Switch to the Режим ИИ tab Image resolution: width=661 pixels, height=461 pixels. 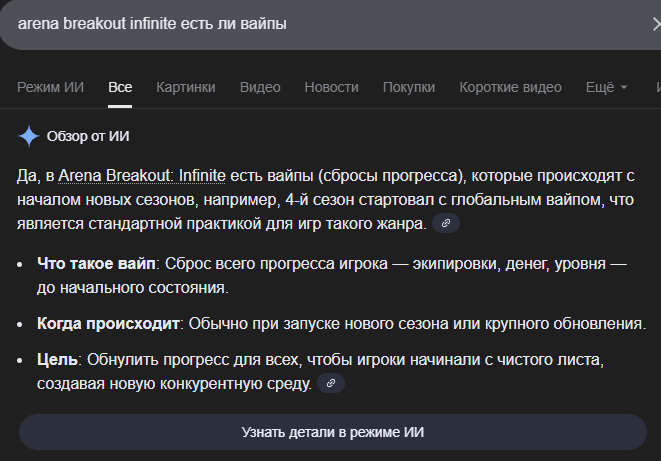click(x=51, y=87)
